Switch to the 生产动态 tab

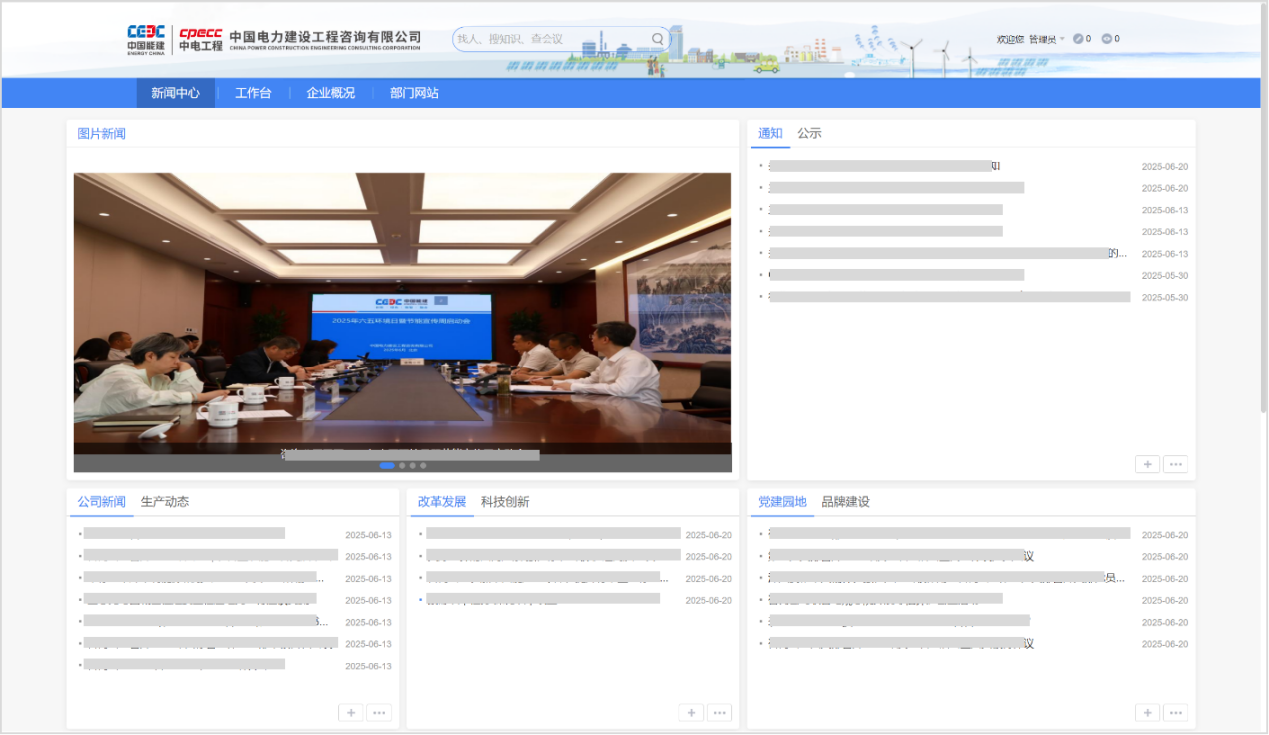pyautogui.click(x=165, y=502)
